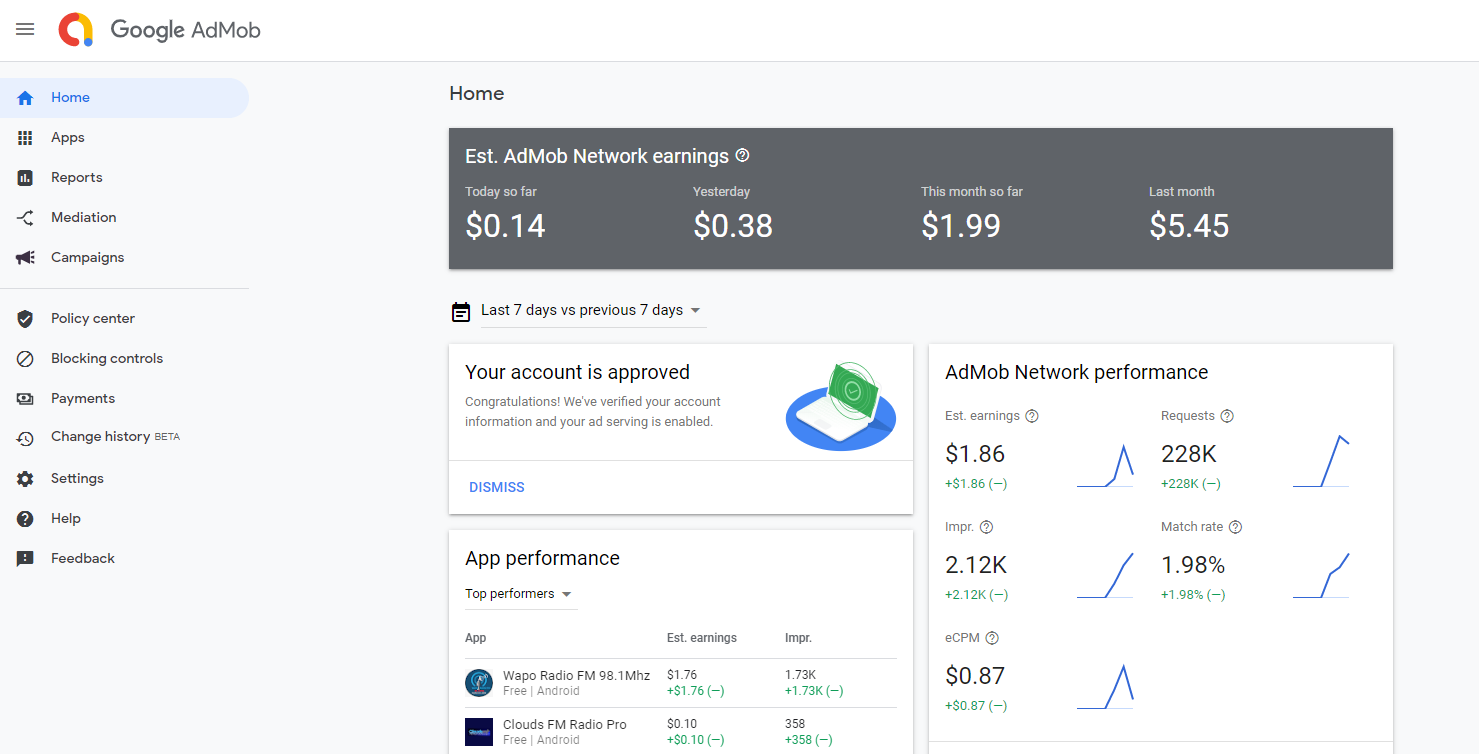Open Payments in the sidebar
The image size is (1479, 754).
[x=83, y=399]
